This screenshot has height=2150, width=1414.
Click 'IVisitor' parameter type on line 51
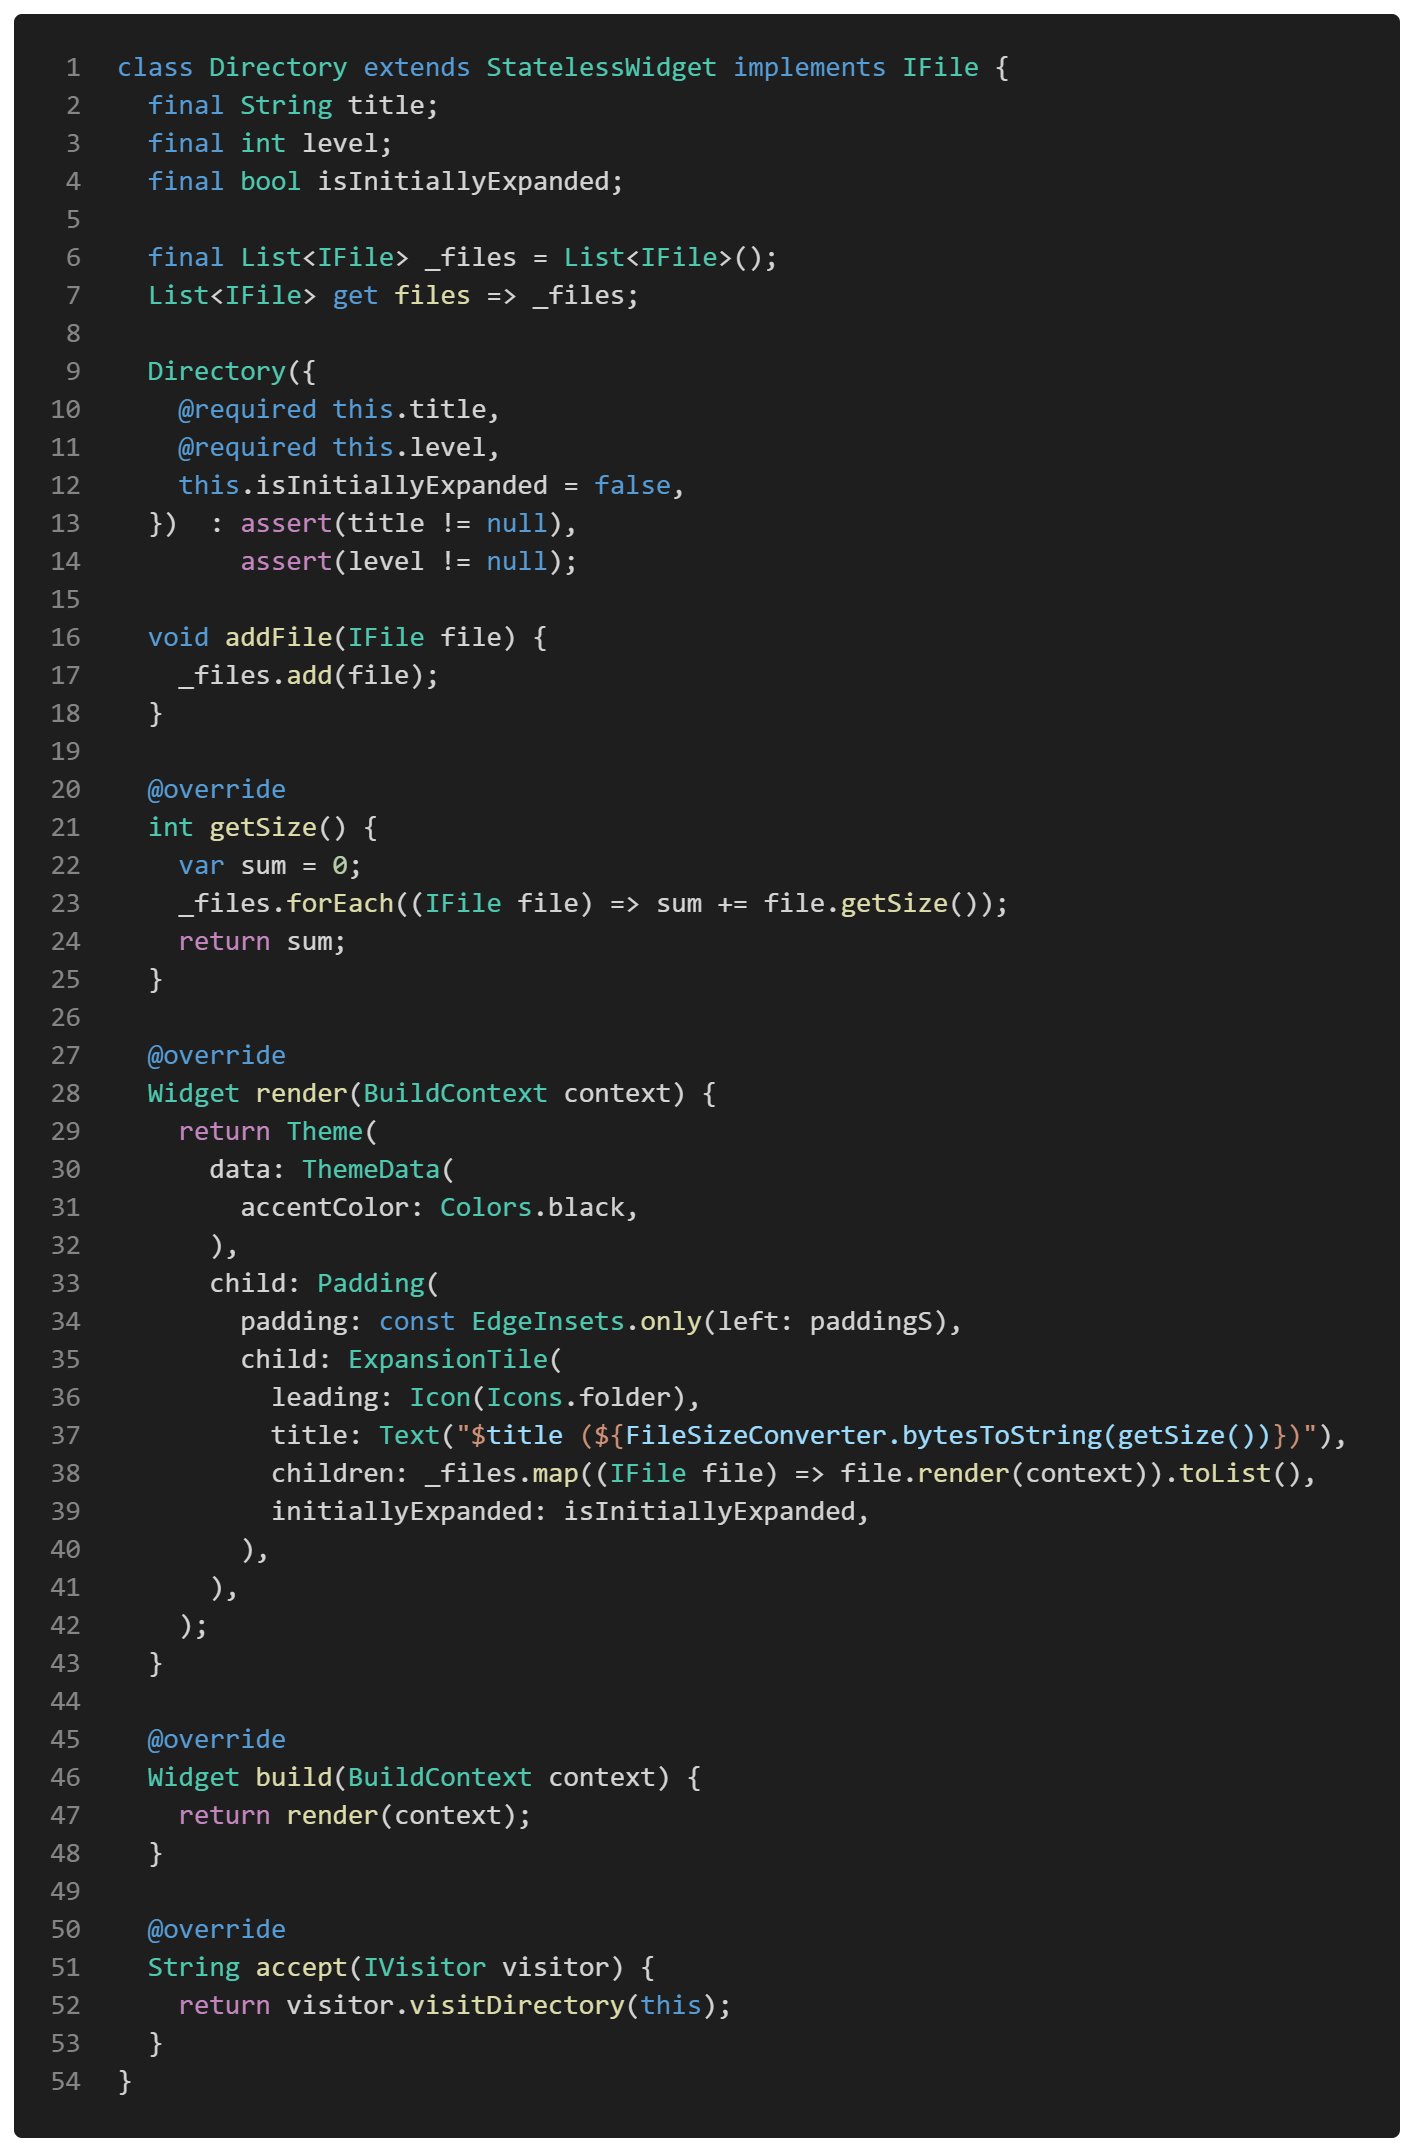tap(424, 1968)
